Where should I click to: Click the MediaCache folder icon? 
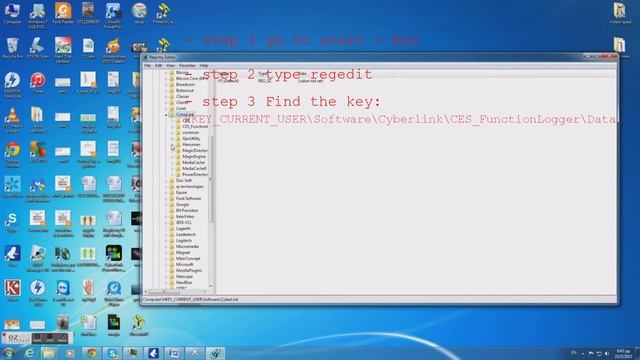(178, 162)
